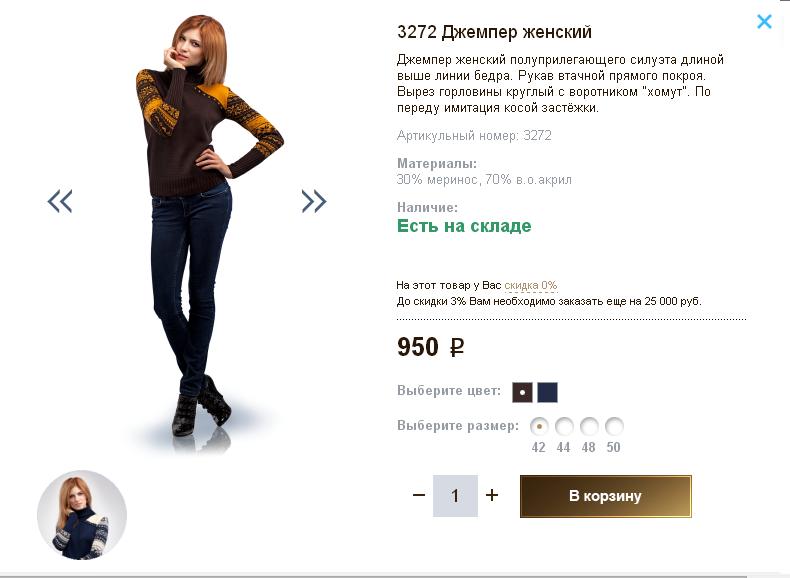Increase quantity with the plus icon
Screen dimensions: 790x578
pyautogui.click(x=492, y=495)
